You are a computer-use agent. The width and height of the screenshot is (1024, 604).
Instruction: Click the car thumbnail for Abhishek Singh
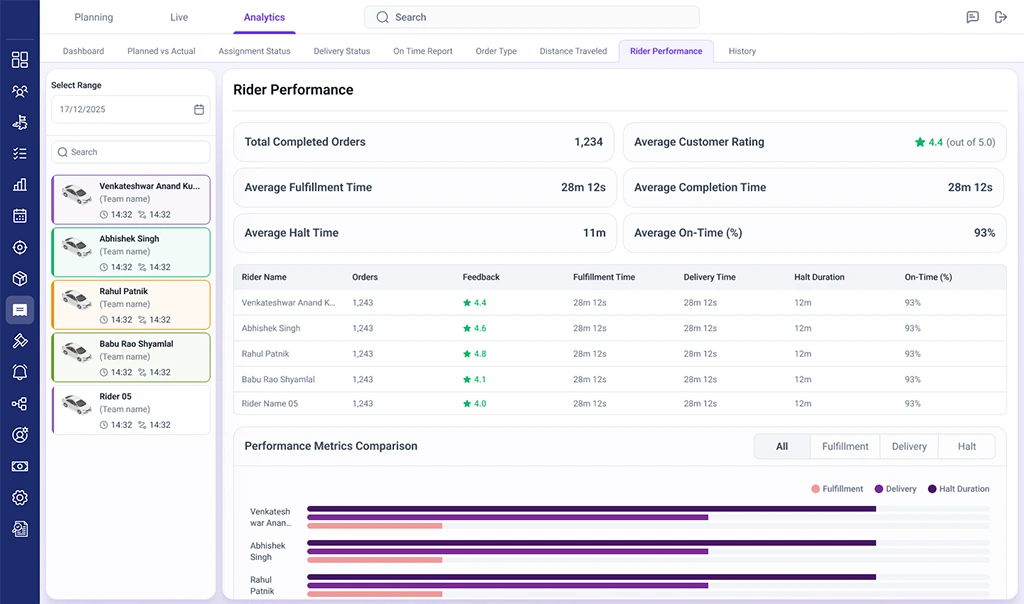point(76,246)
